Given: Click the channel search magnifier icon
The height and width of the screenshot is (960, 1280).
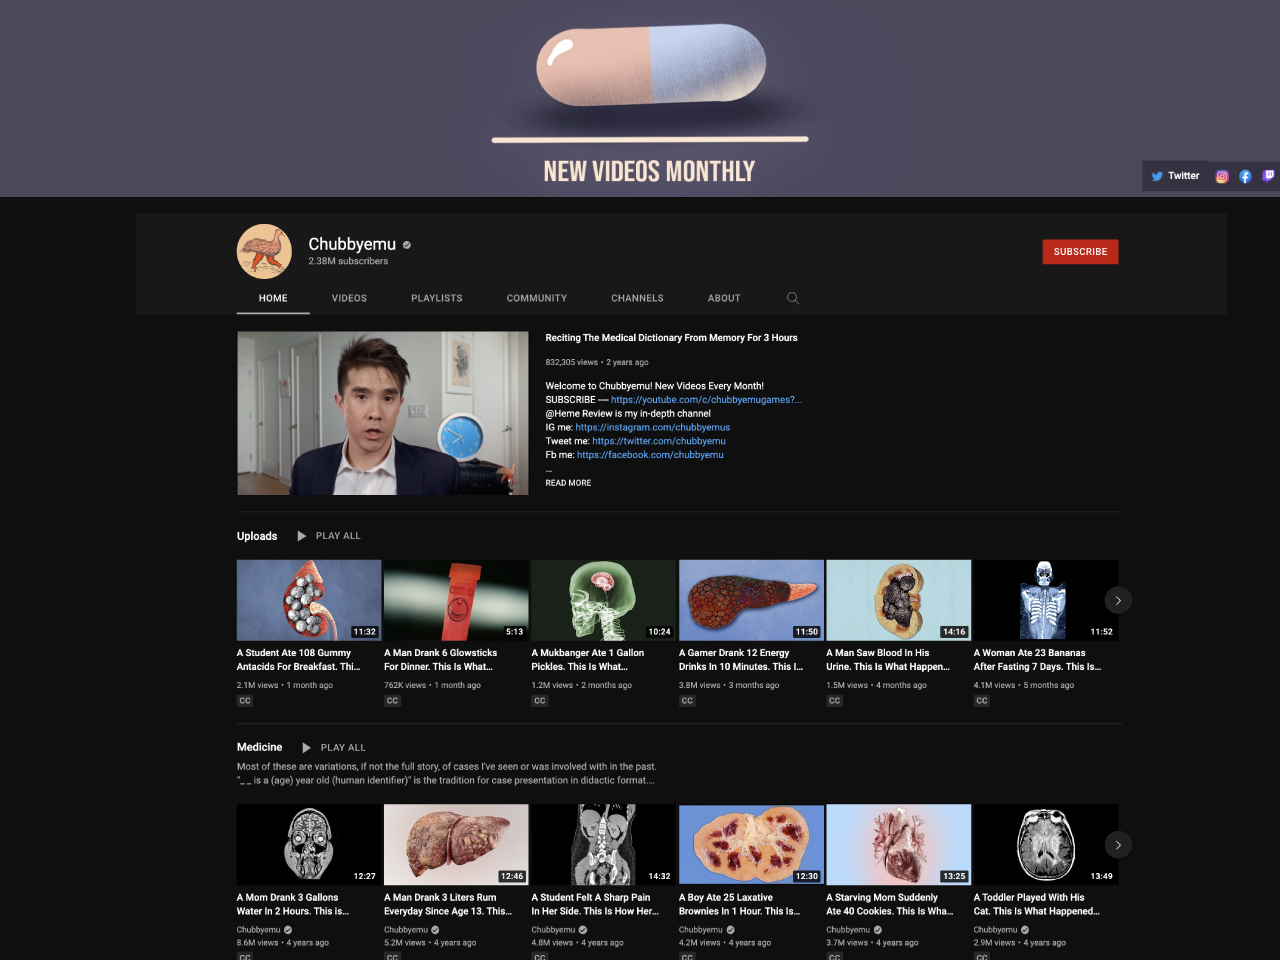Looking at the screenshot, I should [x=793, y=298].
